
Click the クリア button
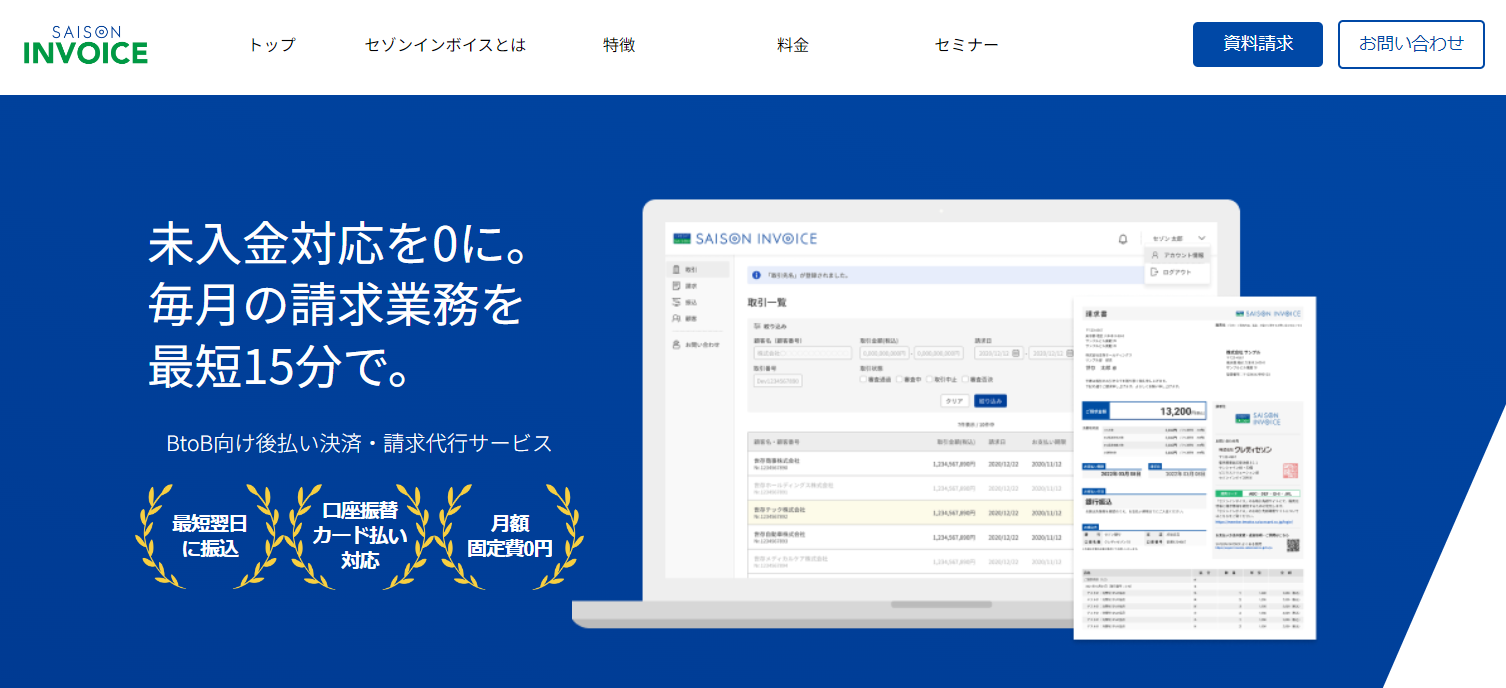coord(954,401)
